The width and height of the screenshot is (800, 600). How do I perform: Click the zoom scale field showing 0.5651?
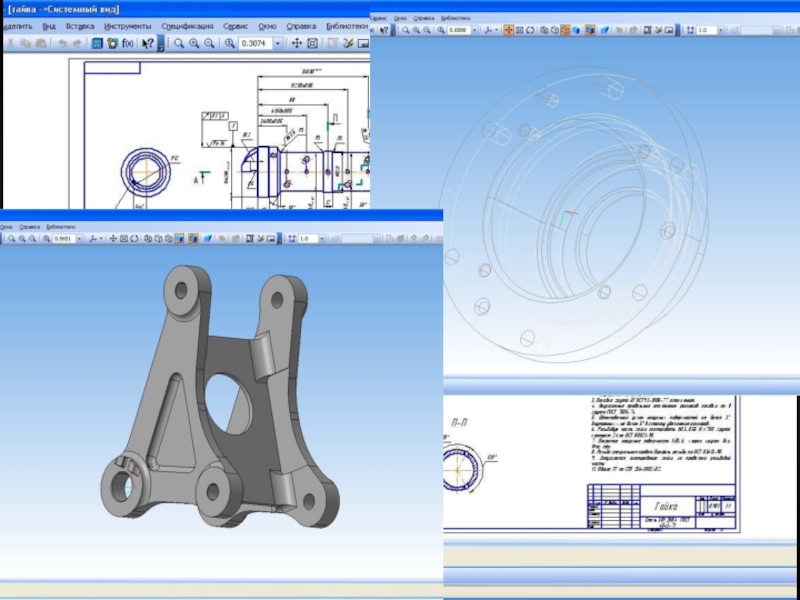point(64,239)
